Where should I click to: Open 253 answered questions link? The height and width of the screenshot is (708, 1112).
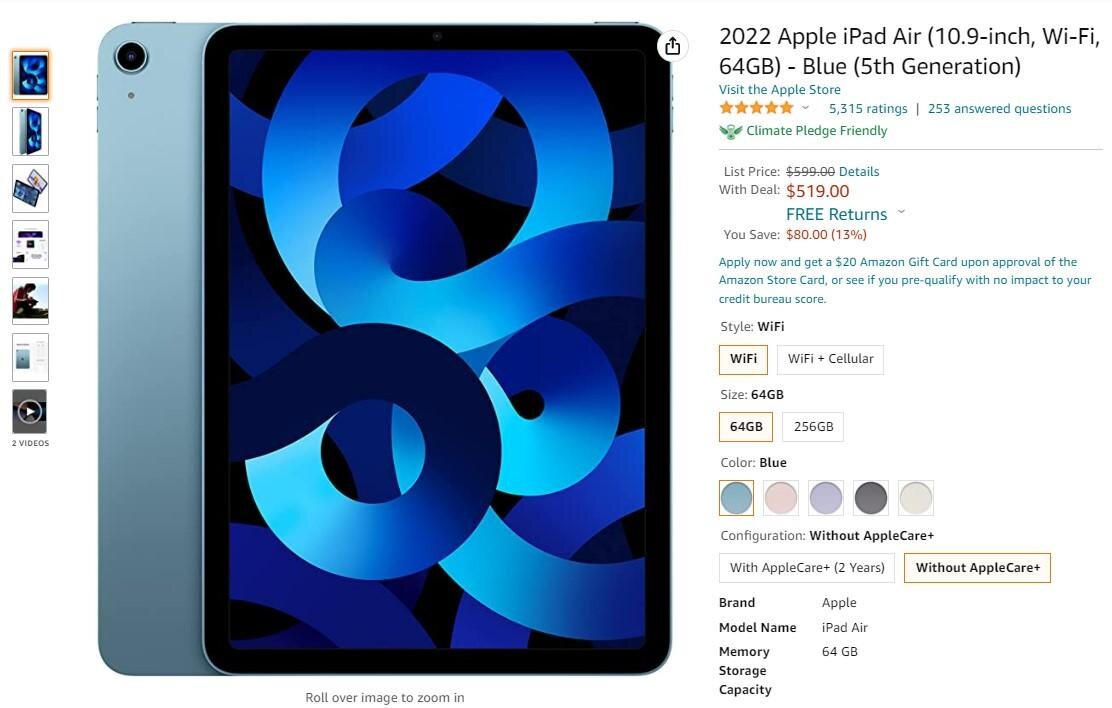pos(999,109)
